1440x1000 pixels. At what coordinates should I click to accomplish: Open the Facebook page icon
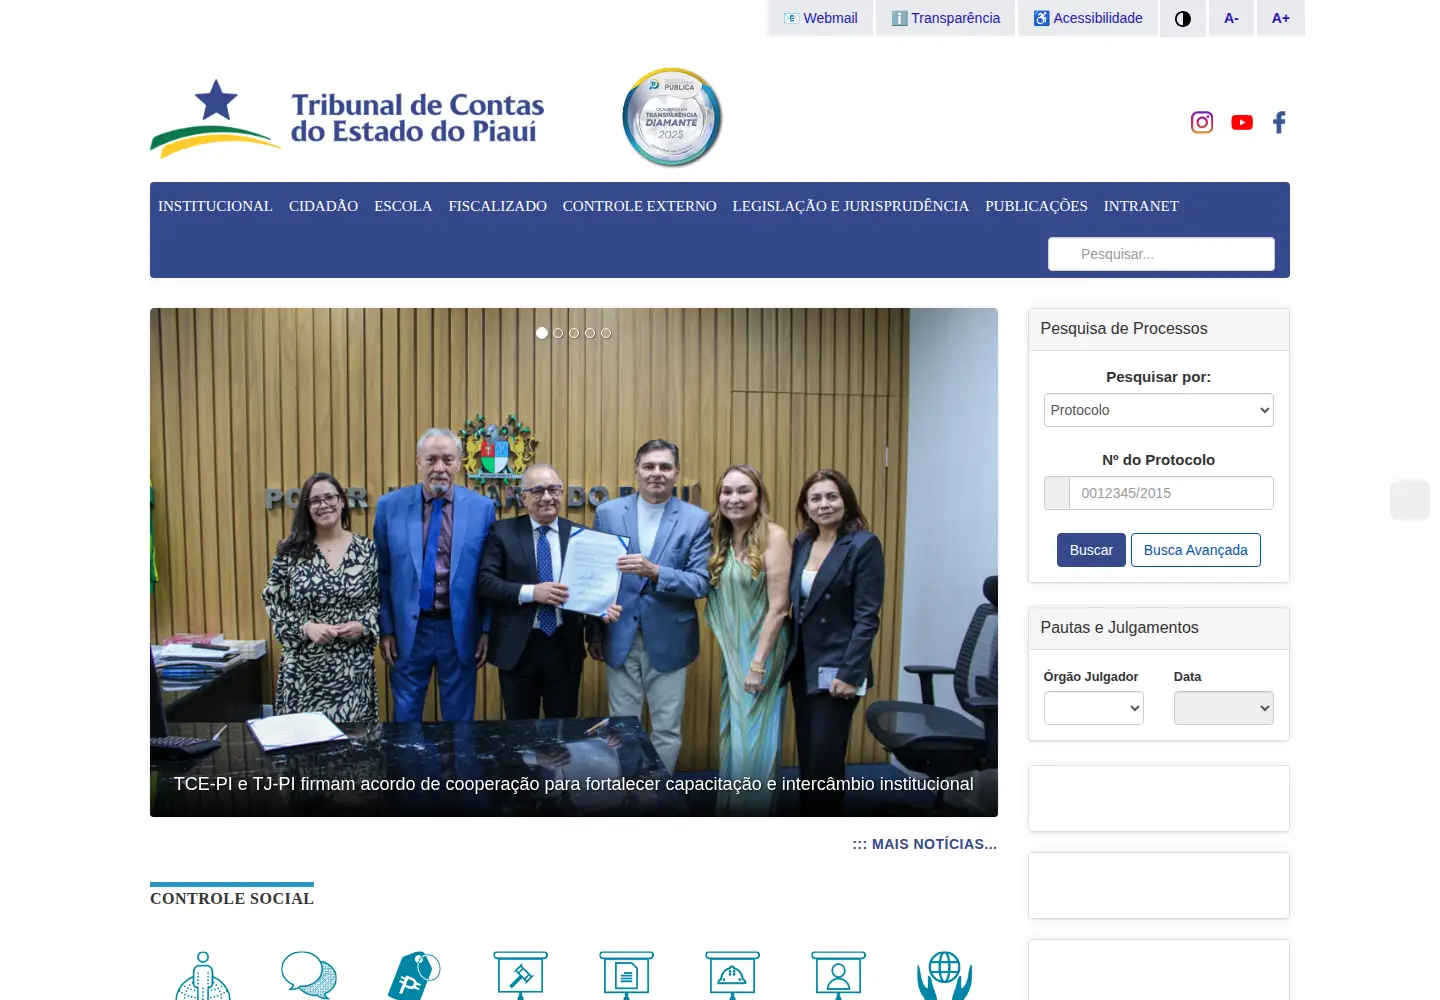tap(1279, 122)
